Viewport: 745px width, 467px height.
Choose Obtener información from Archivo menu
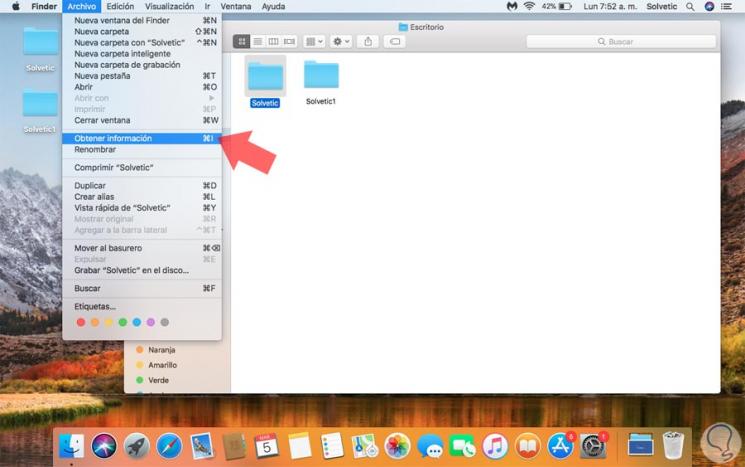[113, 138]
